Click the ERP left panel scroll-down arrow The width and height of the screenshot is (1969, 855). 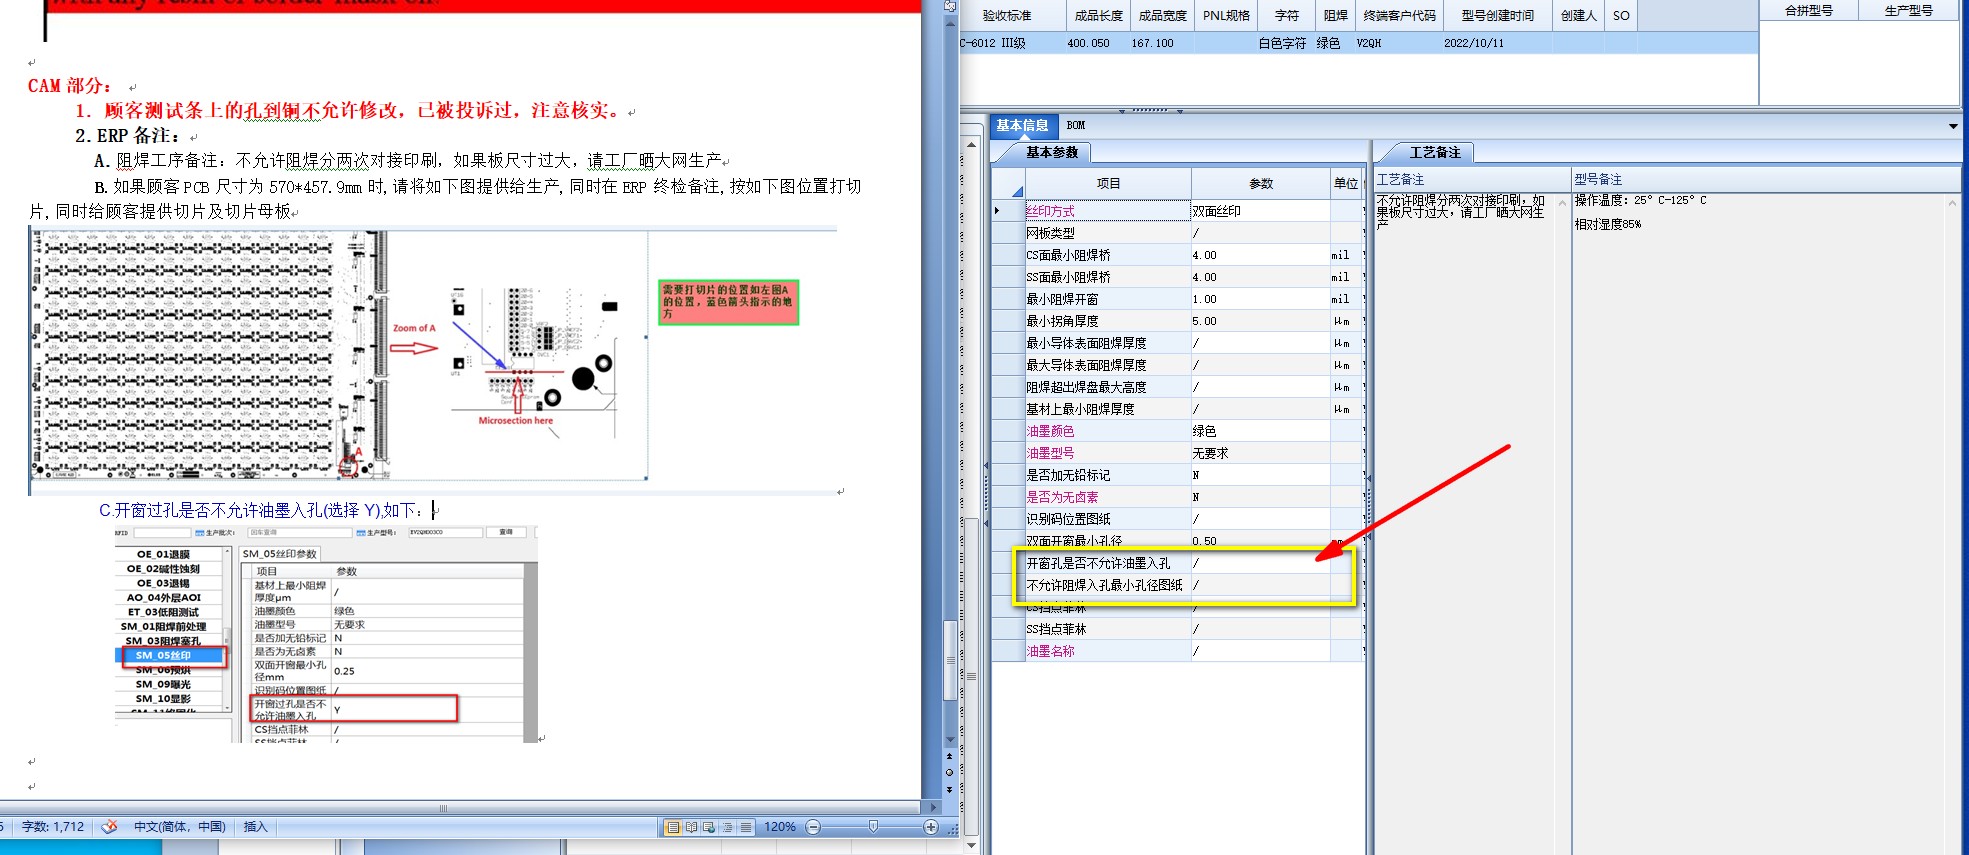point(971,845)
